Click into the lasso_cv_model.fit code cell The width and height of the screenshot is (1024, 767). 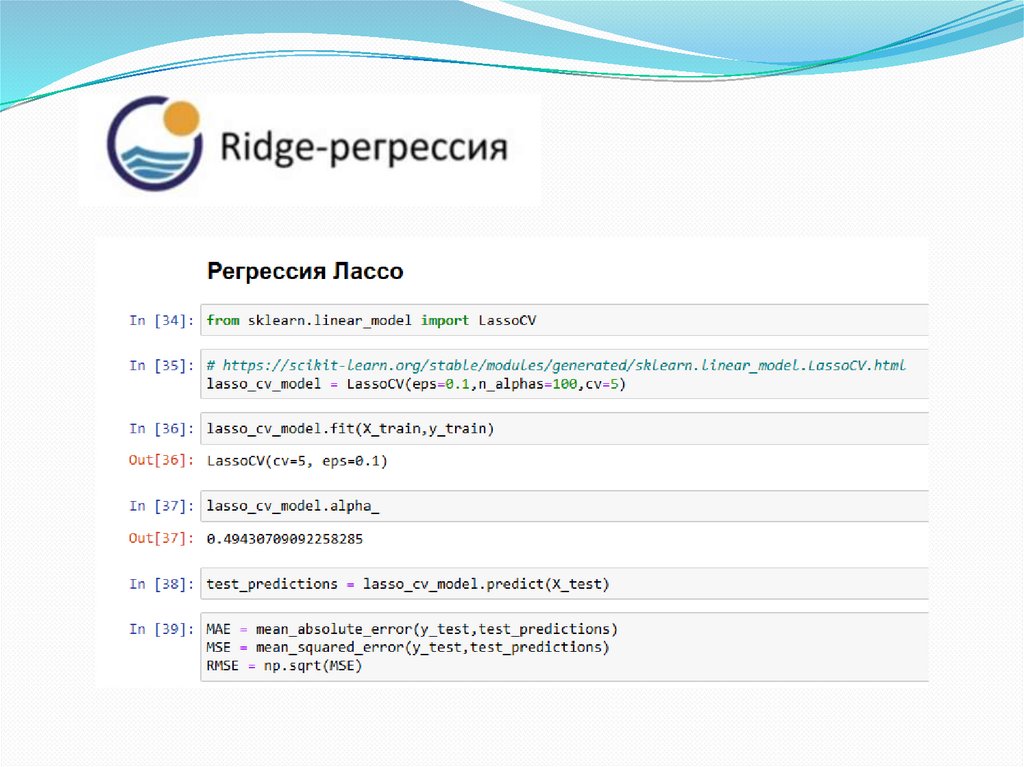tap(560, 429)
